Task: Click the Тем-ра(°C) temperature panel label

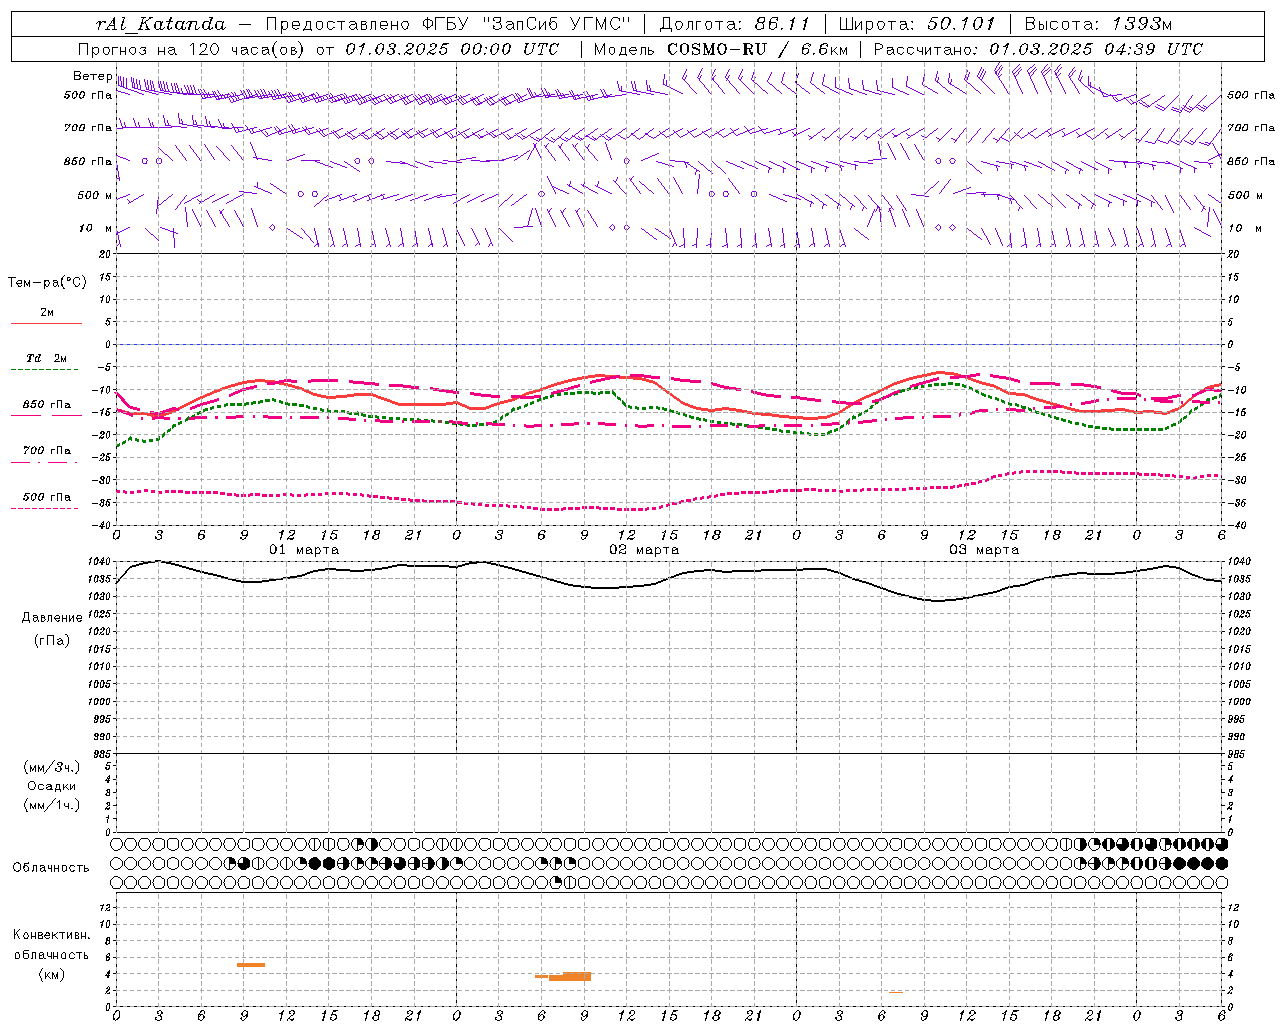Action: [x=47, y=283]
